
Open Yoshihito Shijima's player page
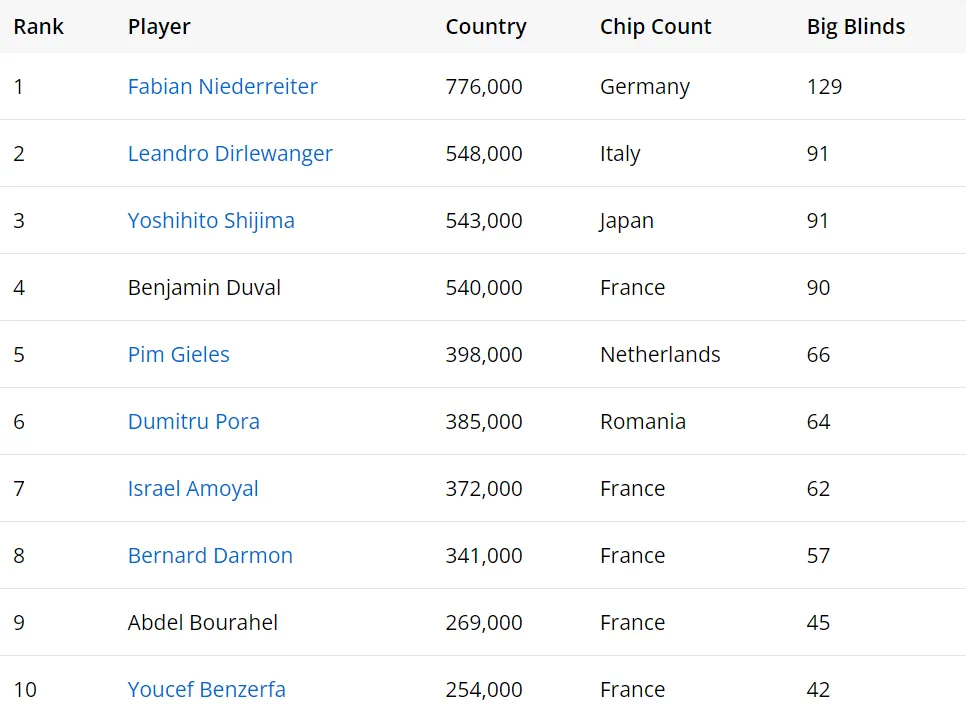pos(211,221)
